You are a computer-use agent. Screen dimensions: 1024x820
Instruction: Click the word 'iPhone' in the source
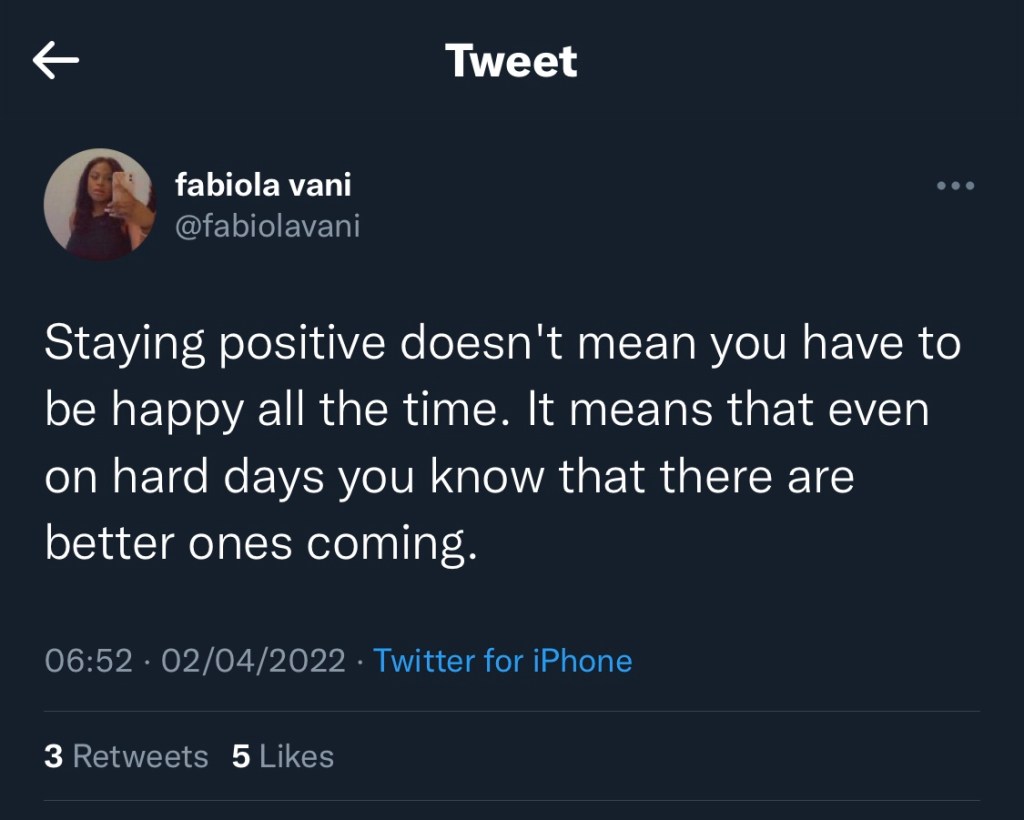(x=585, y=661)
